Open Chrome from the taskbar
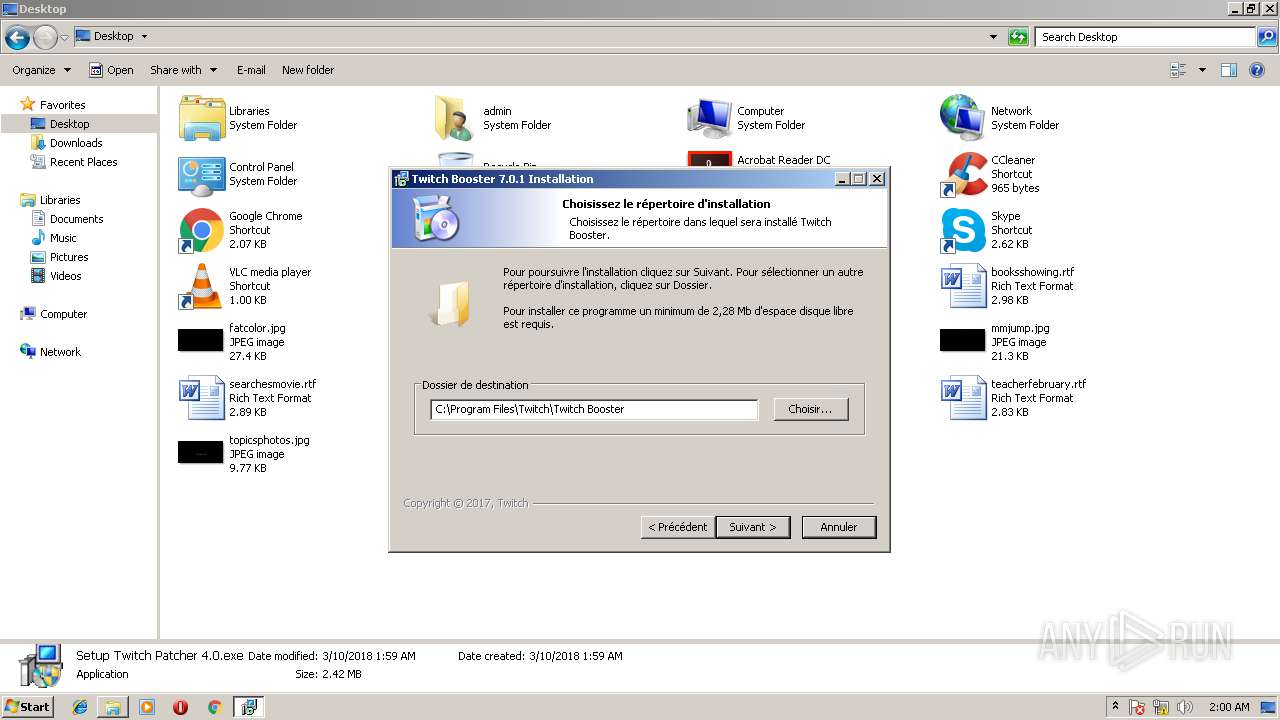 [214, 707]
